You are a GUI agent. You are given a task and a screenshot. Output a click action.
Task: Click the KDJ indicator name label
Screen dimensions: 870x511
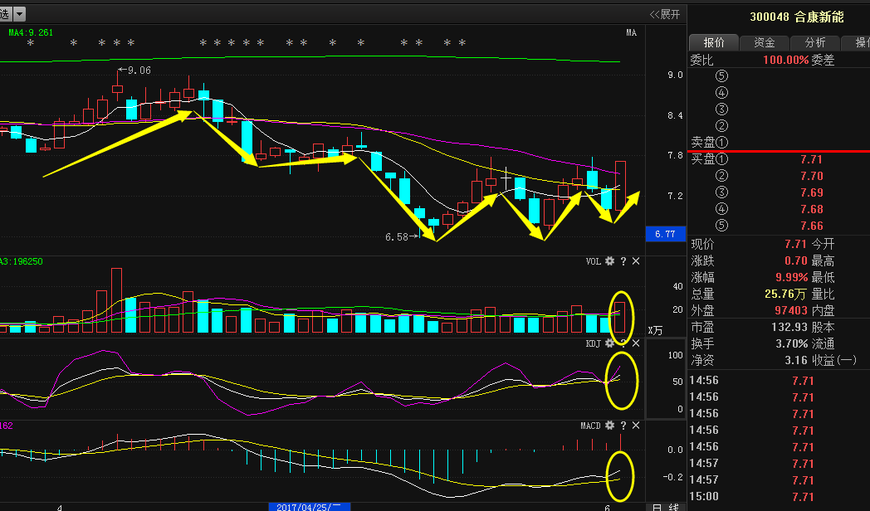[x=593, y=343]
